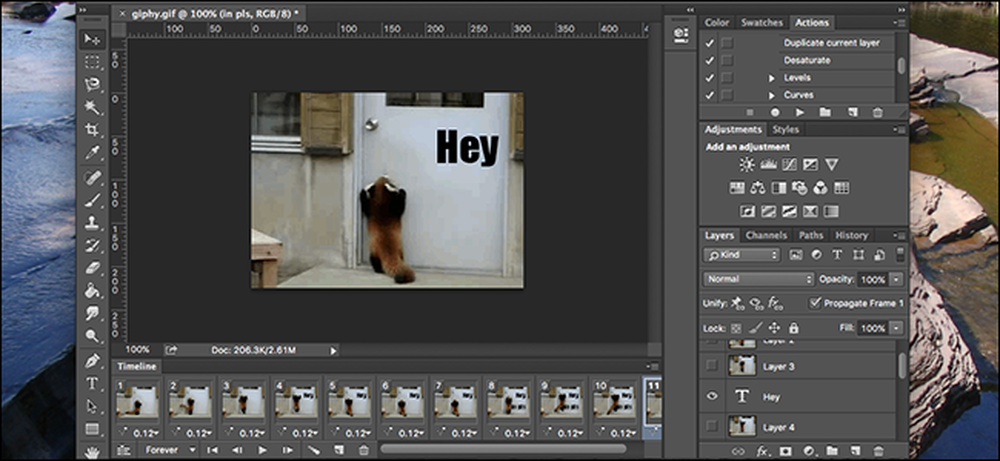Switch to the Swatches tab
1000x461 pixels.
(x=761, y=22)
